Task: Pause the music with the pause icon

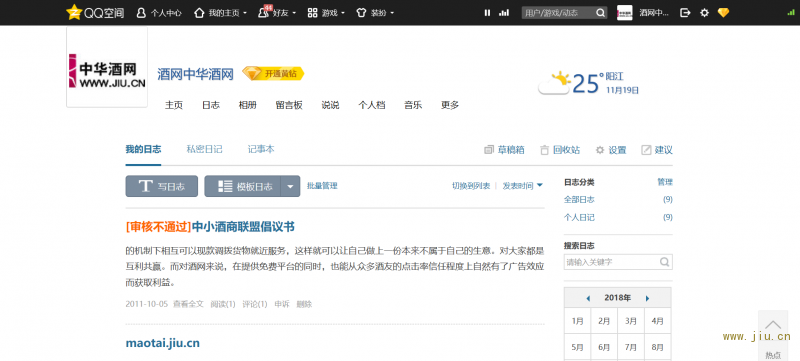Action: pos(487,13)
